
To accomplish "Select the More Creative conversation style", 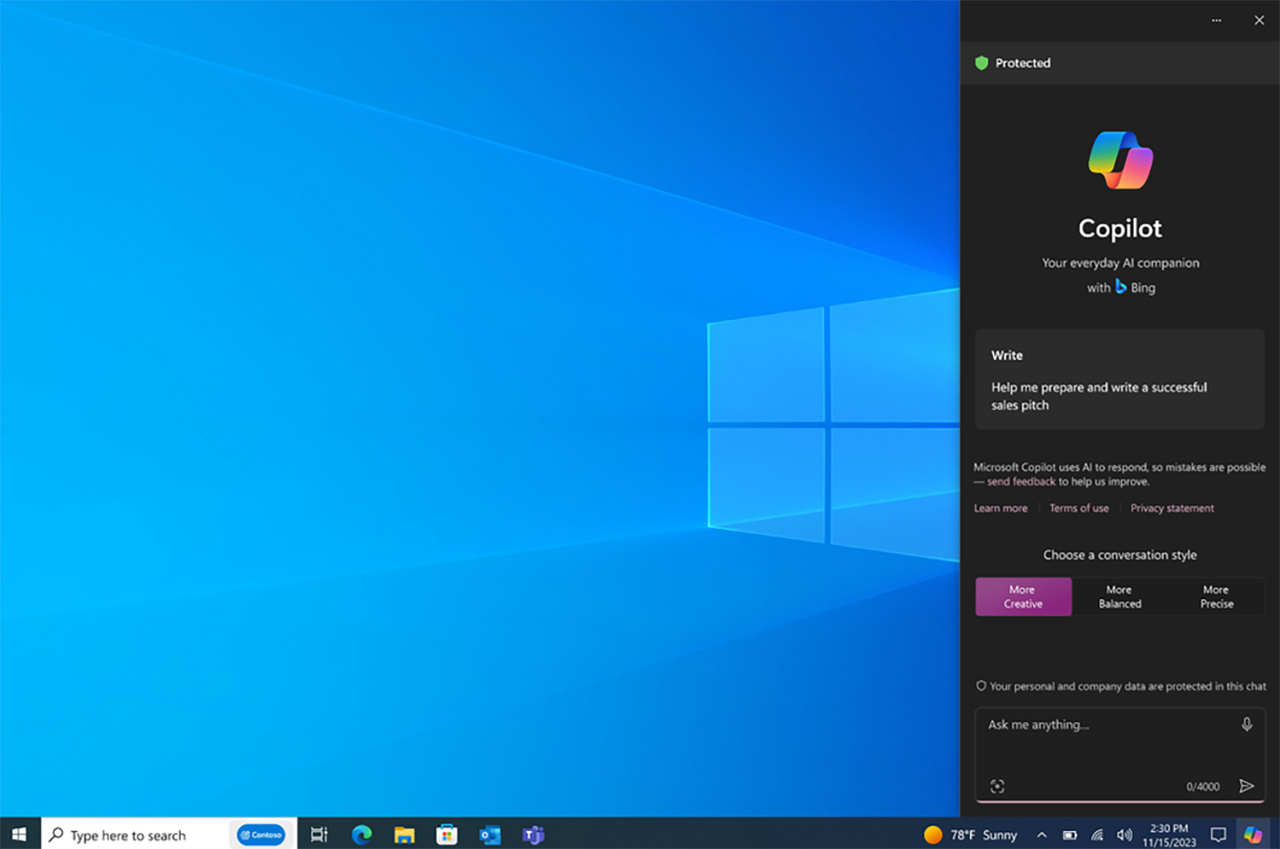I will 1023,596.
